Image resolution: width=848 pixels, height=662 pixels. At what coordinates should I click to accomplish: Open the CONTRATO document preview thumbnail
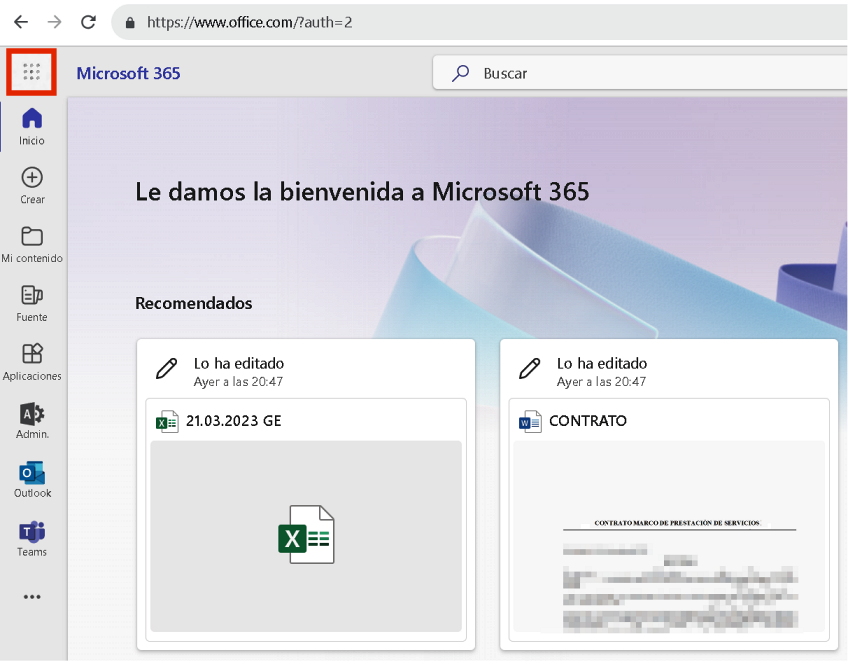point(669,536)
